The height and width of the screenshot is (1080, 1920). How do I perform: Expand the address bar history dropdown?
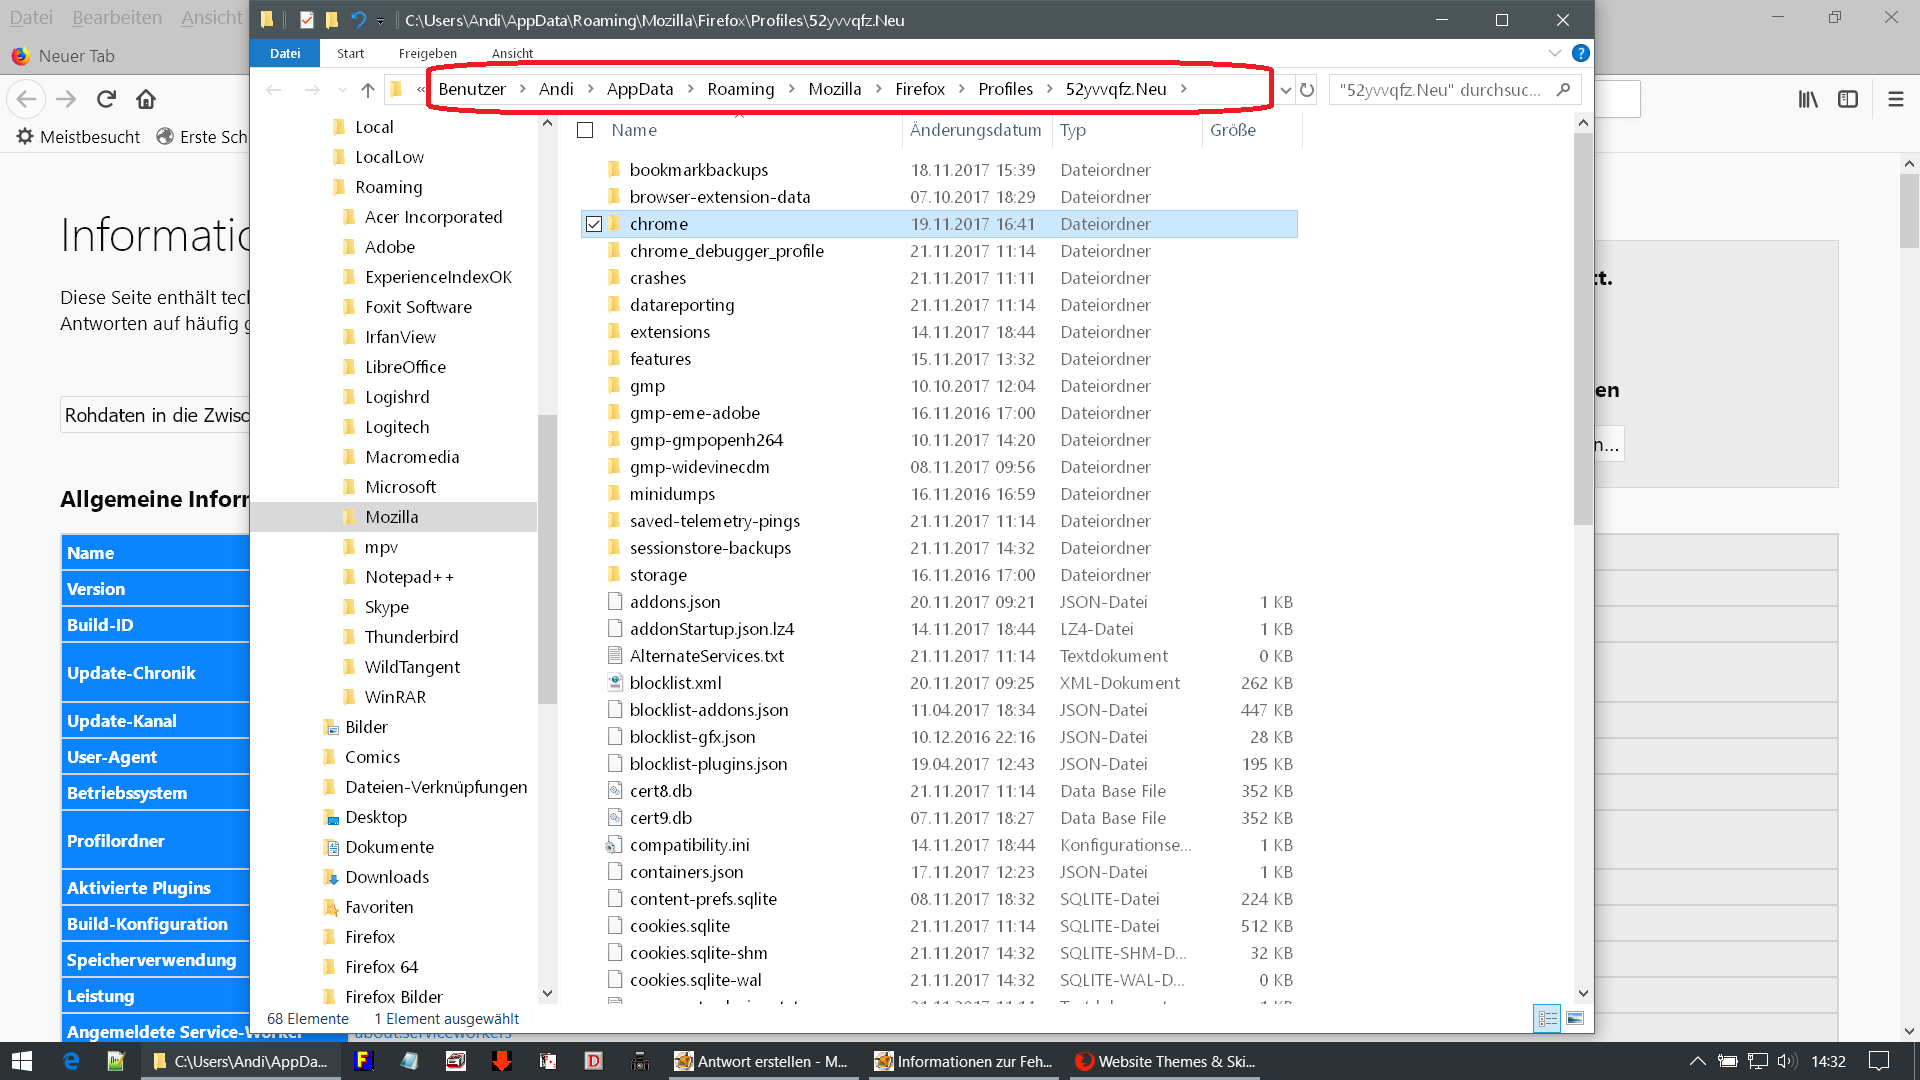tap(1286, 90)
